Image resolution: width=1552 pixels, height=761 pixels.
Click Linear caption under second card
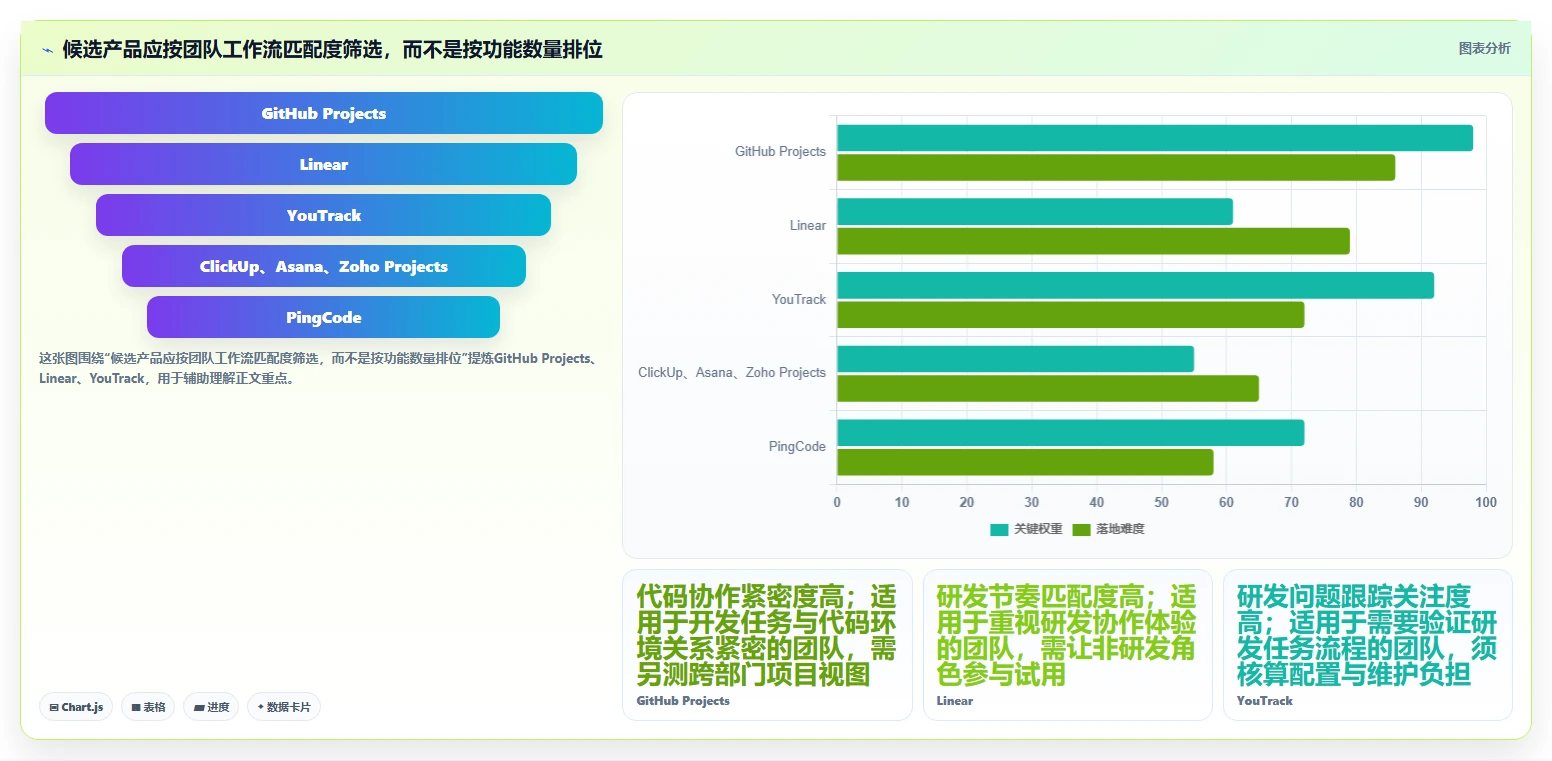click(x=954, y=701)
